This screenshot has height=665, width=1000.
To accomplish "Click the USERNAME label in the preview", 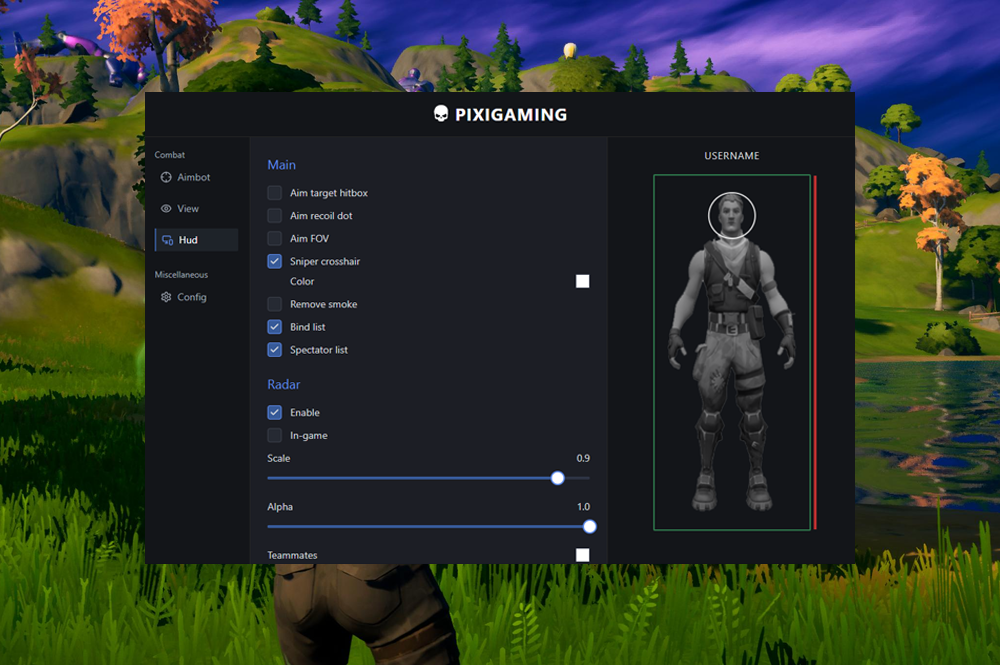I will (732, 156).
